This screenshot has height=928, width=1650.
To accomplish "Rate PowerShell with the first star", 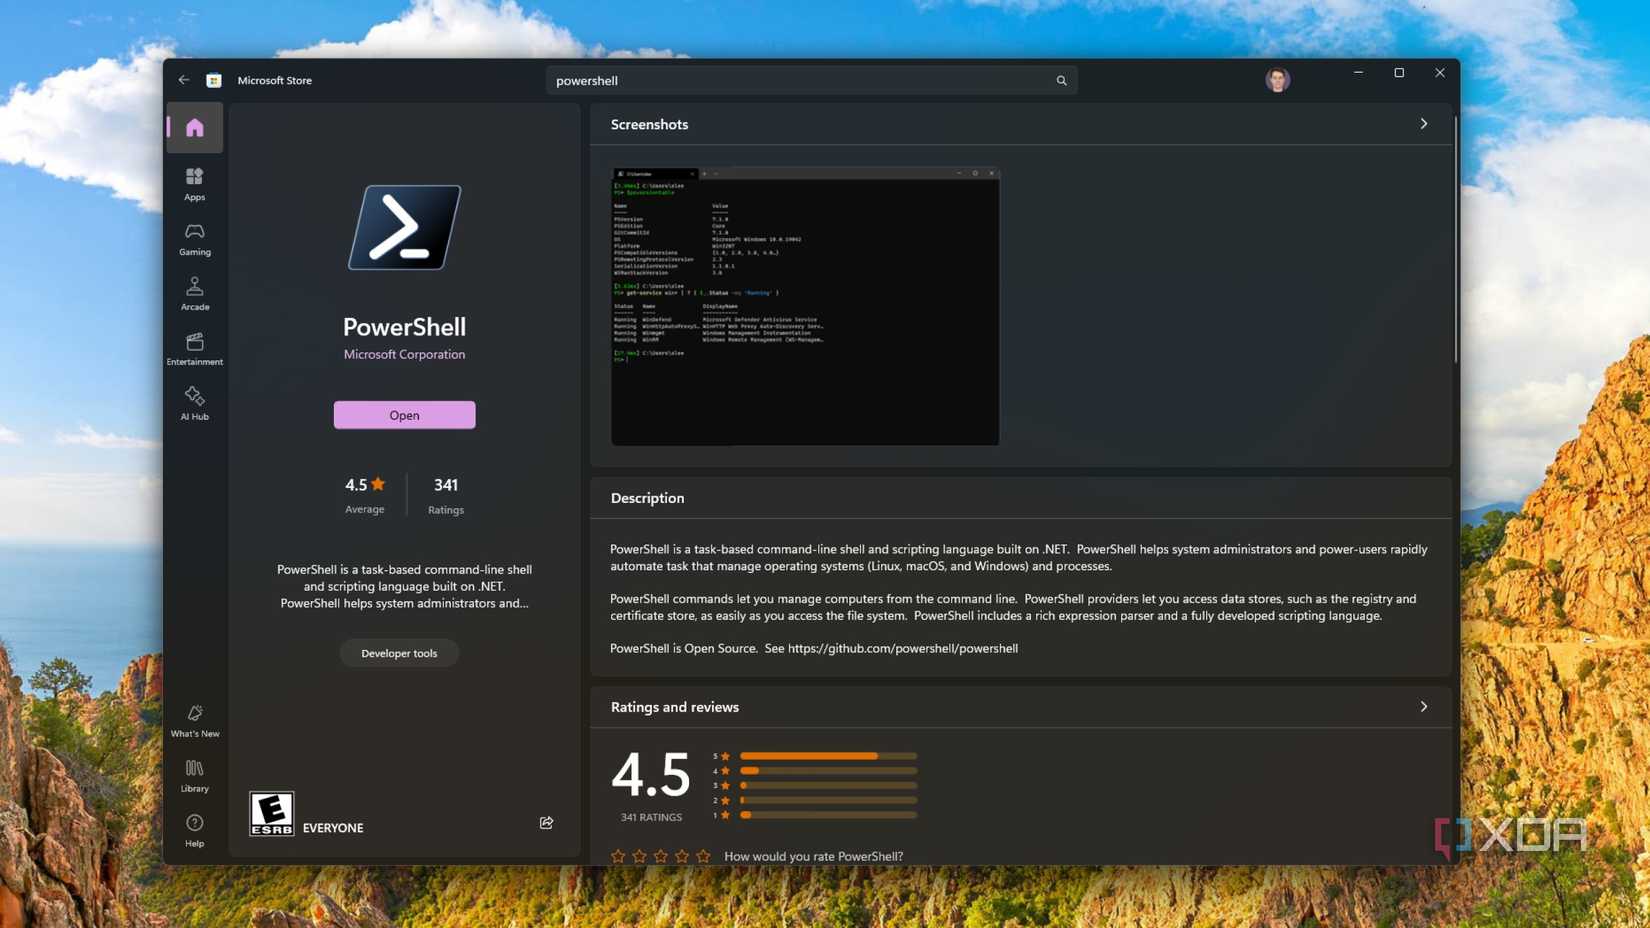I will coord(620,856).
